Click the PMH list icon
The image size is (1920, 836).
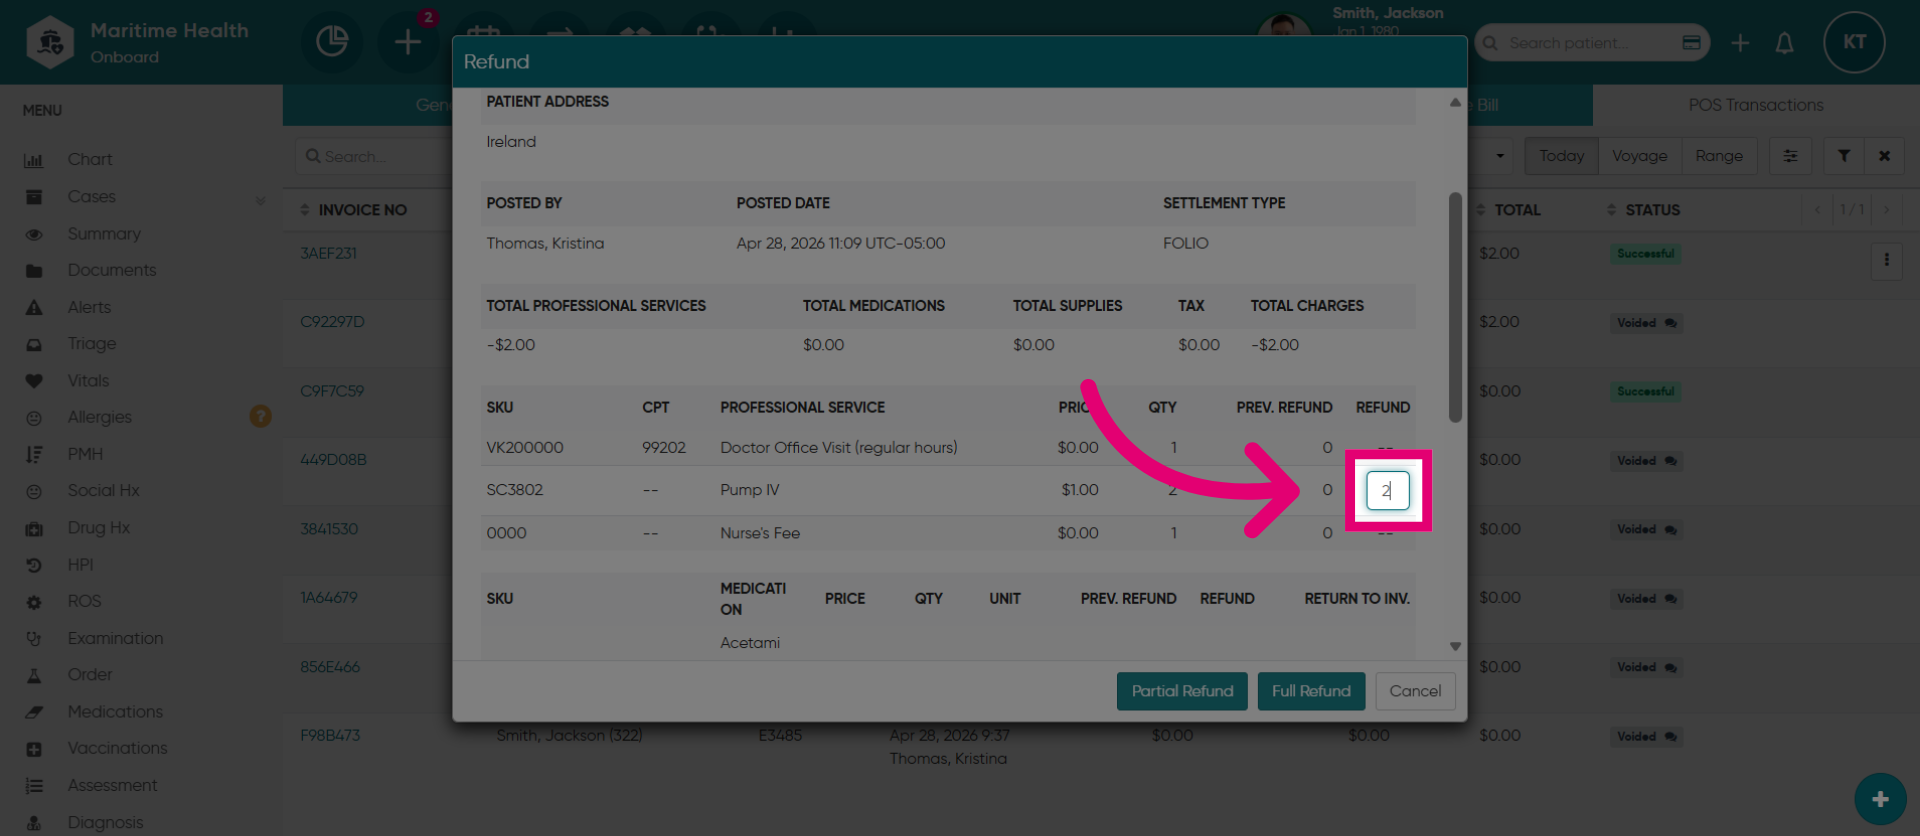tap(34, 454)
